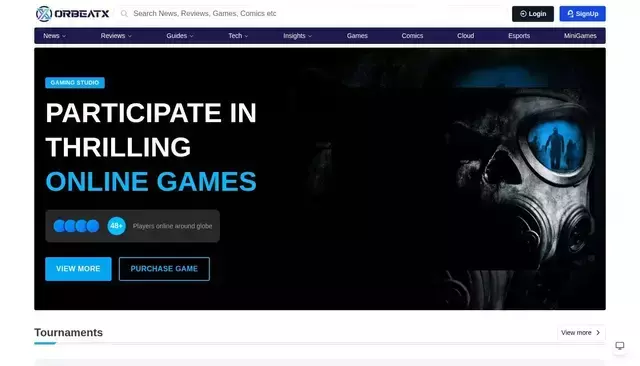Click the 48+ players online badge

(x=116, y=226)
